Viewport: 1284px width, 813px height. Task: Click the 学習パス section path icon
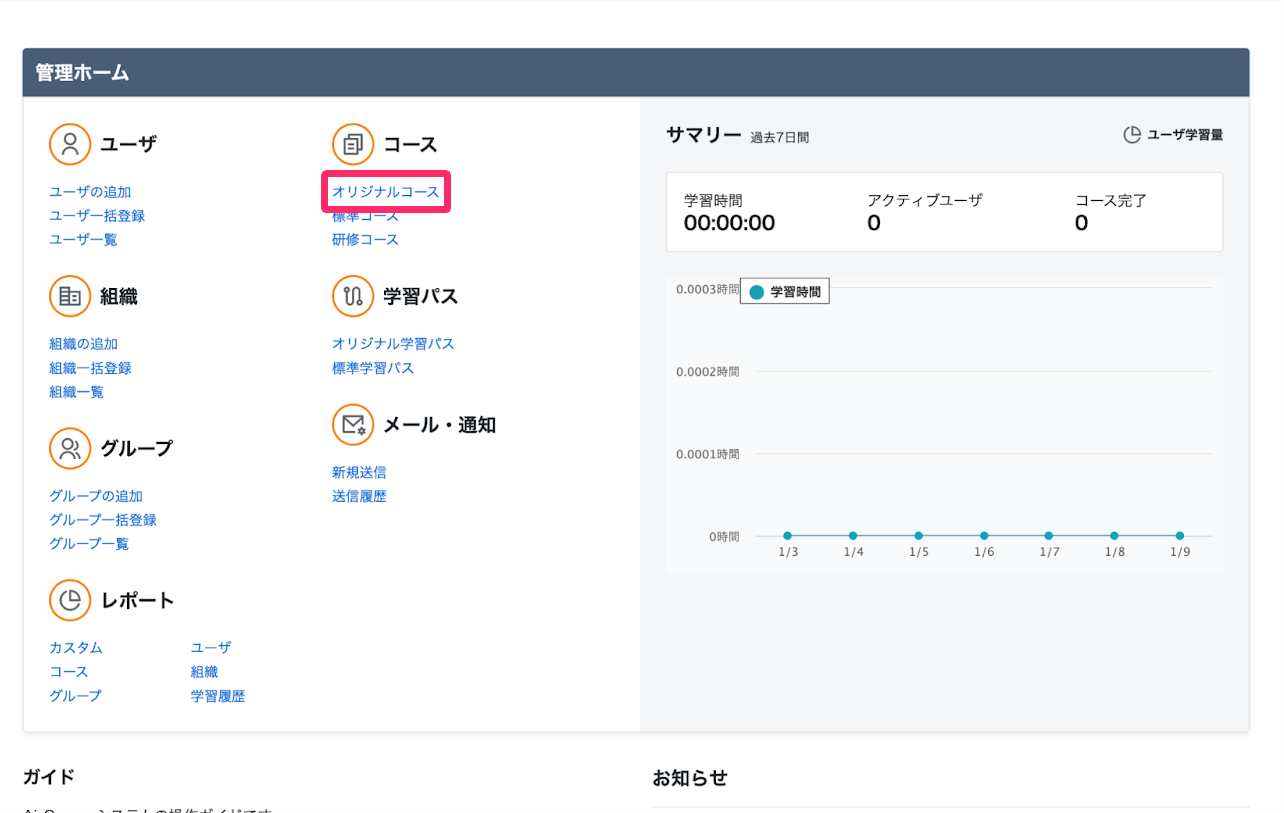353,296
